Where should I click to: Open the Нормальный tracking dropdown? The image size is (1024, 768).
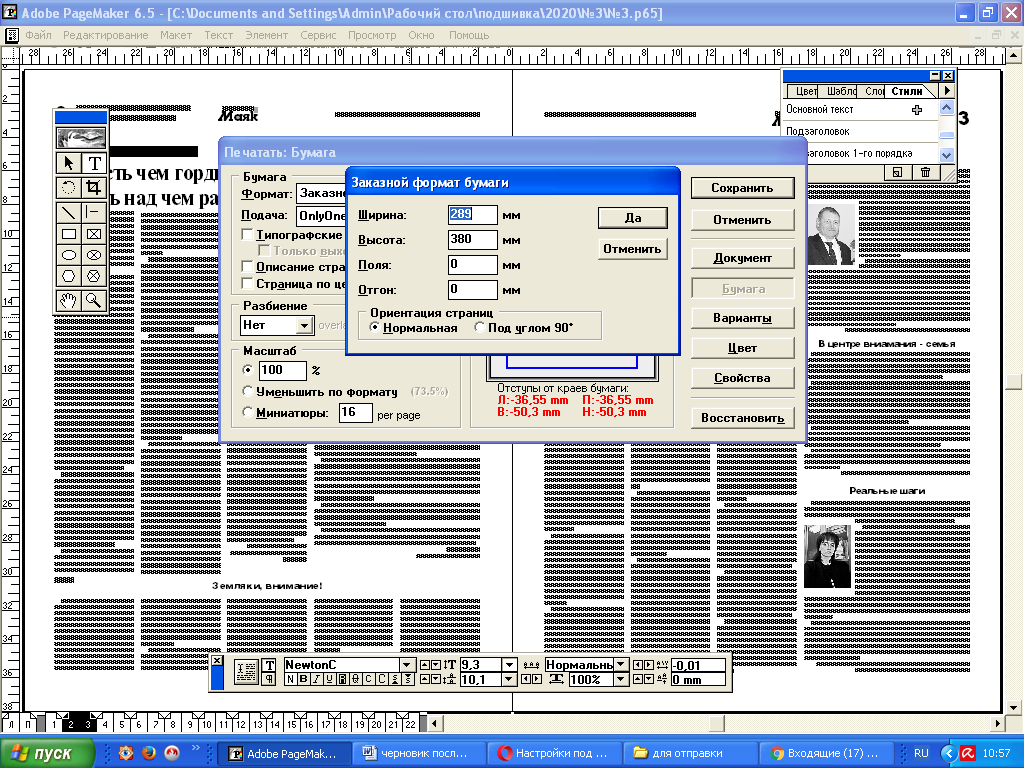click(x=621, y=665)
